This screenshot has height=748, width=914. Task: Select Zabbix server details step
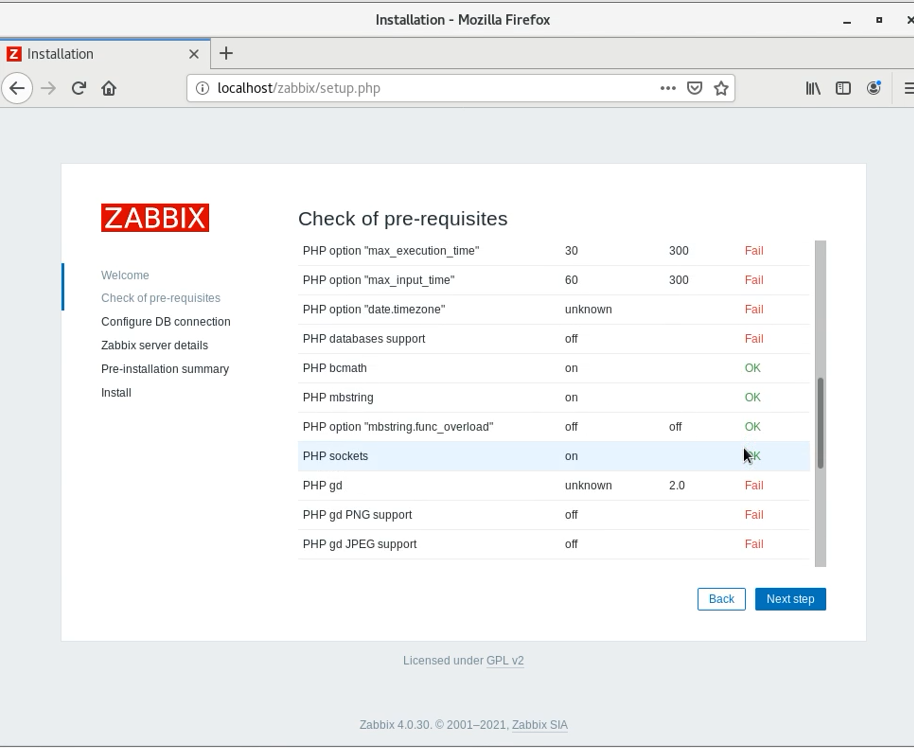(154, 345)
